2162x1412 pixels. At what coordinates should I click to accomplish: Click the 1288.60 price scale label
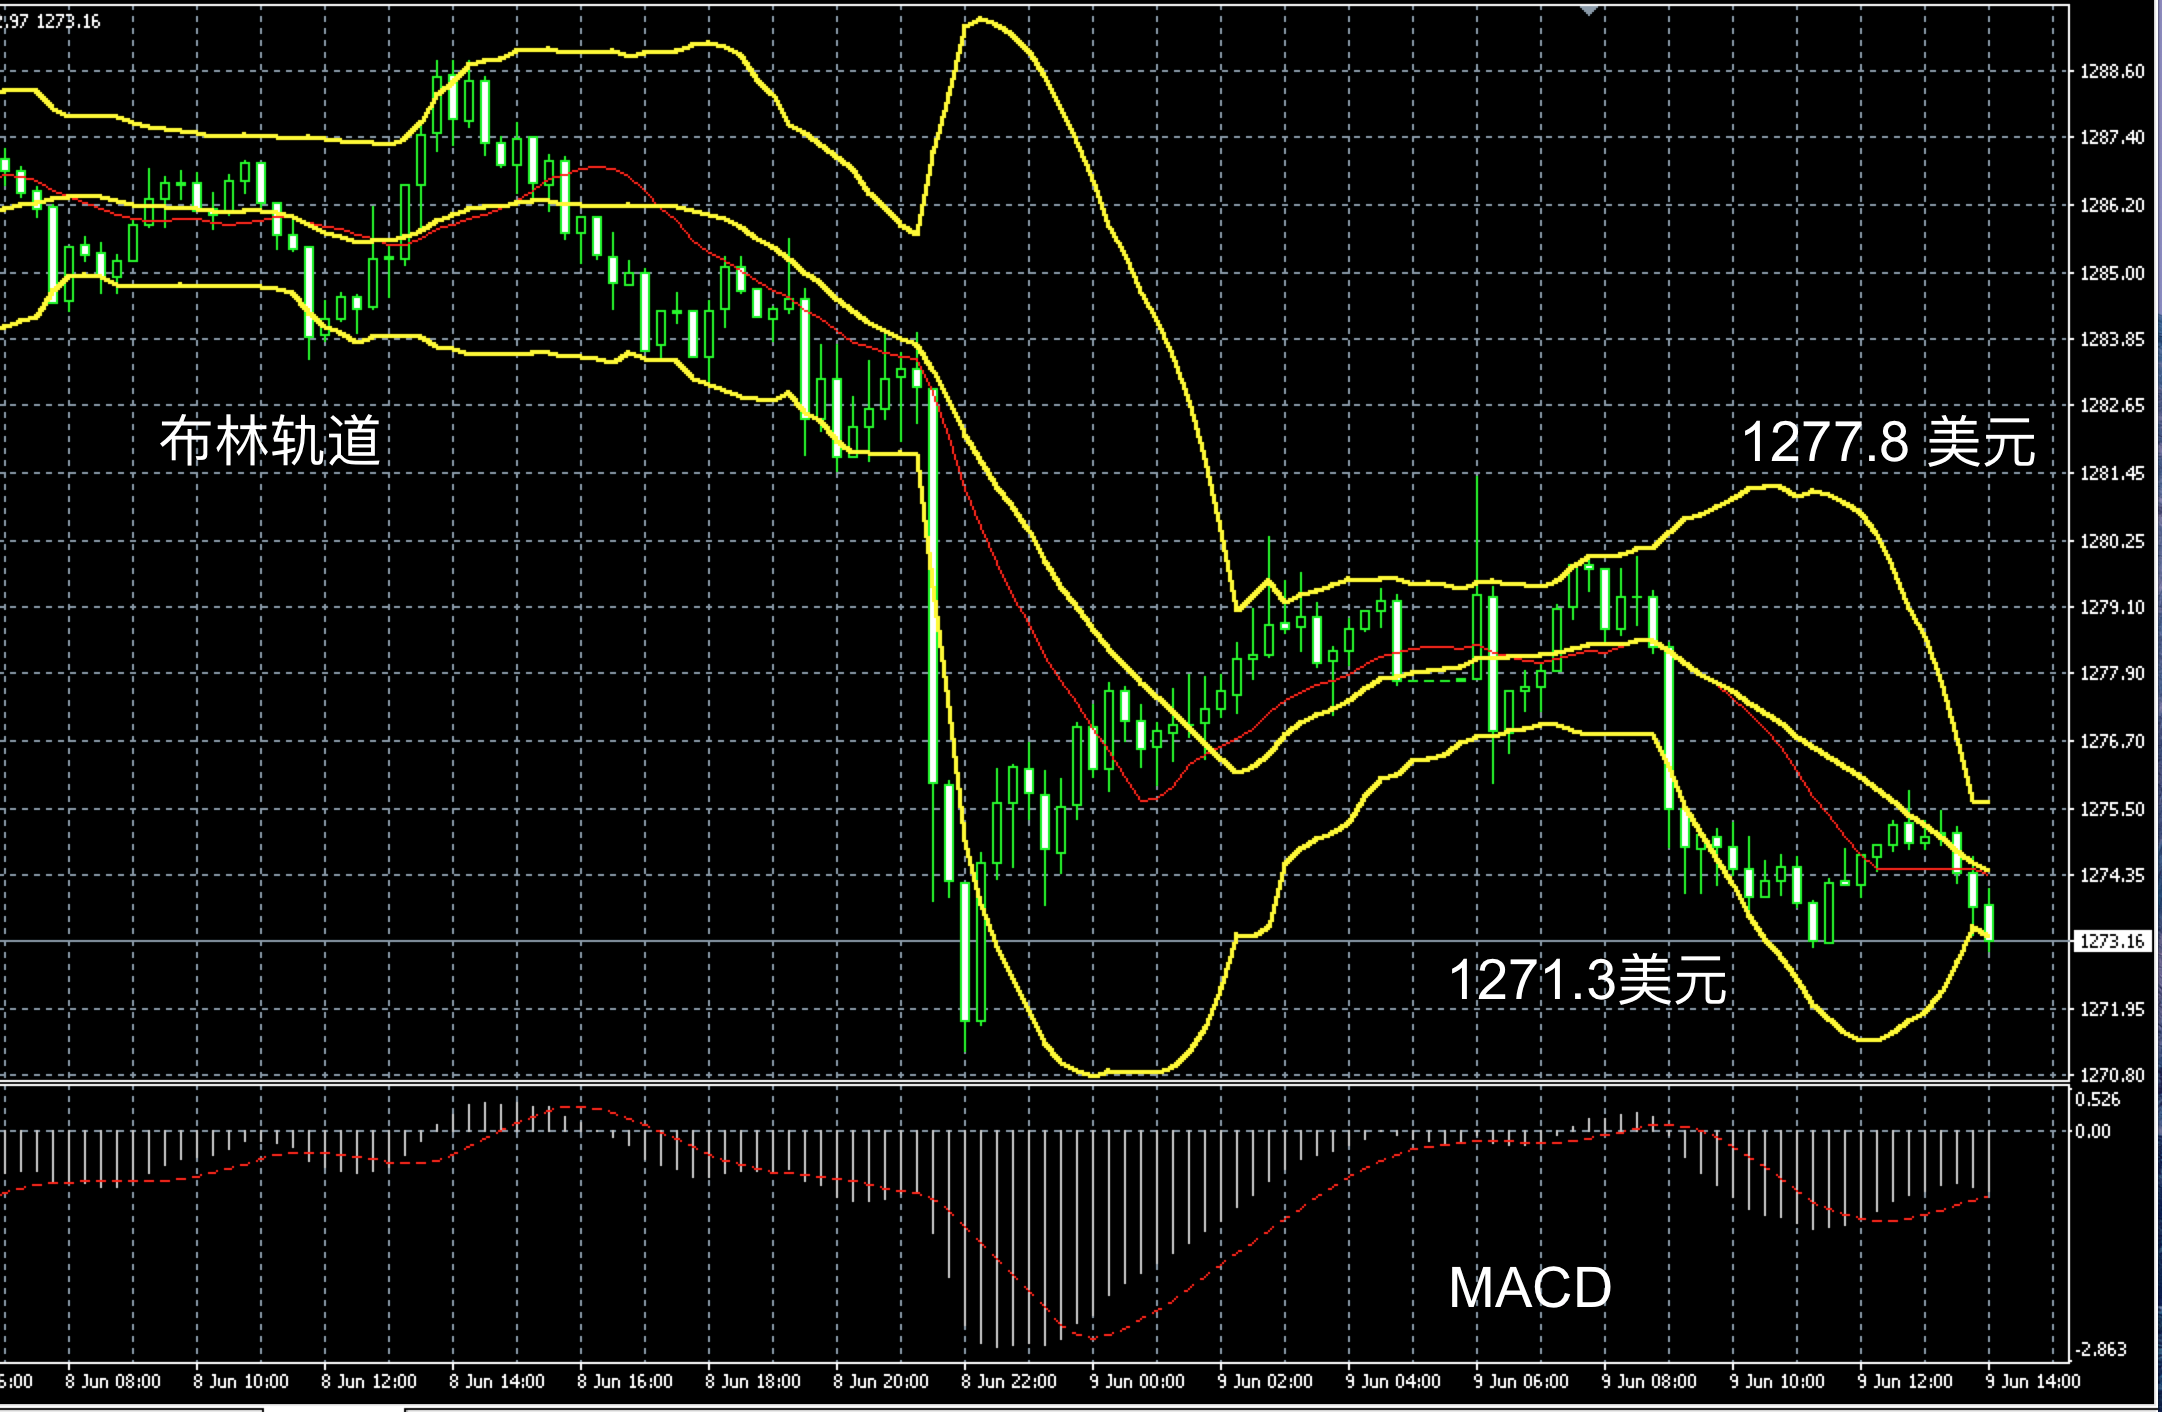point(2112,72)
